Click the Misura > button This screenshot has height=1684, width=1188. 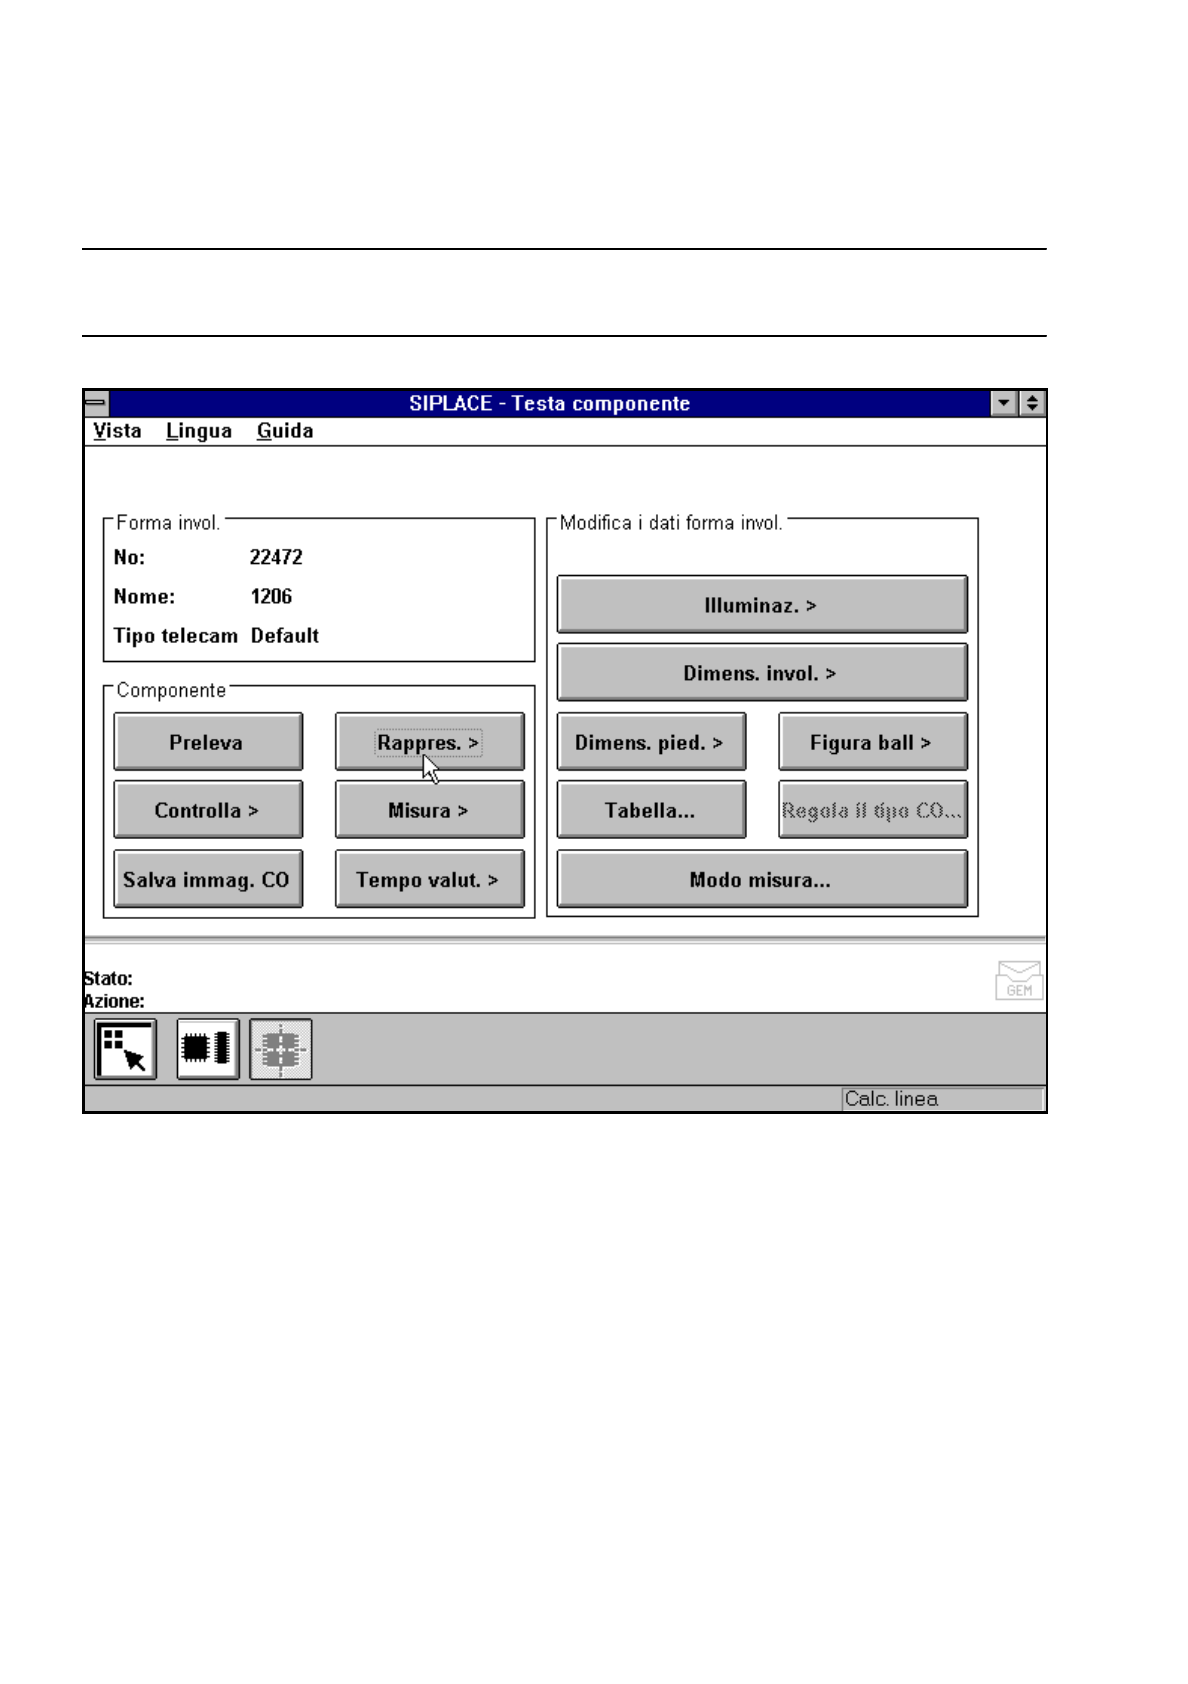[x=429, y=810]
